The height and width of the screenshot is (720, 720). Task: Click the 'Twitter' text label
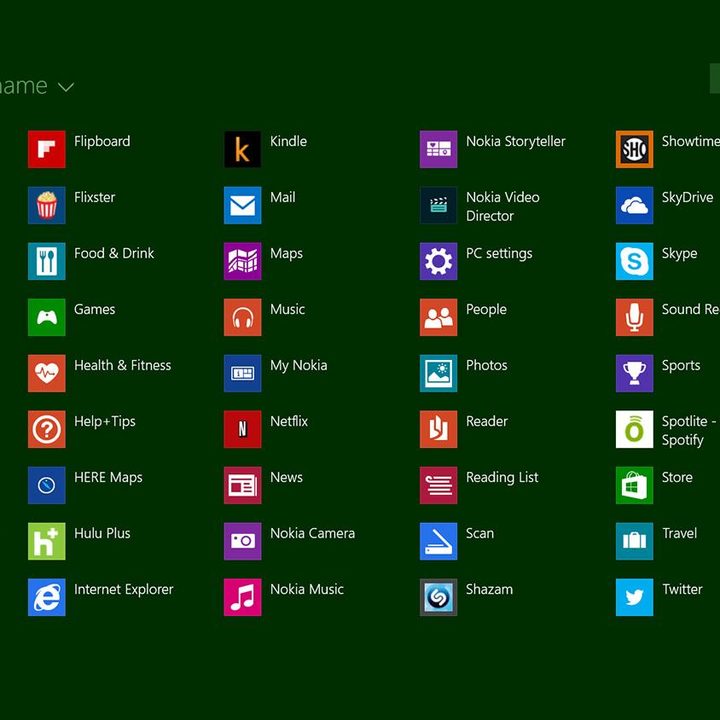pos(682,590)
